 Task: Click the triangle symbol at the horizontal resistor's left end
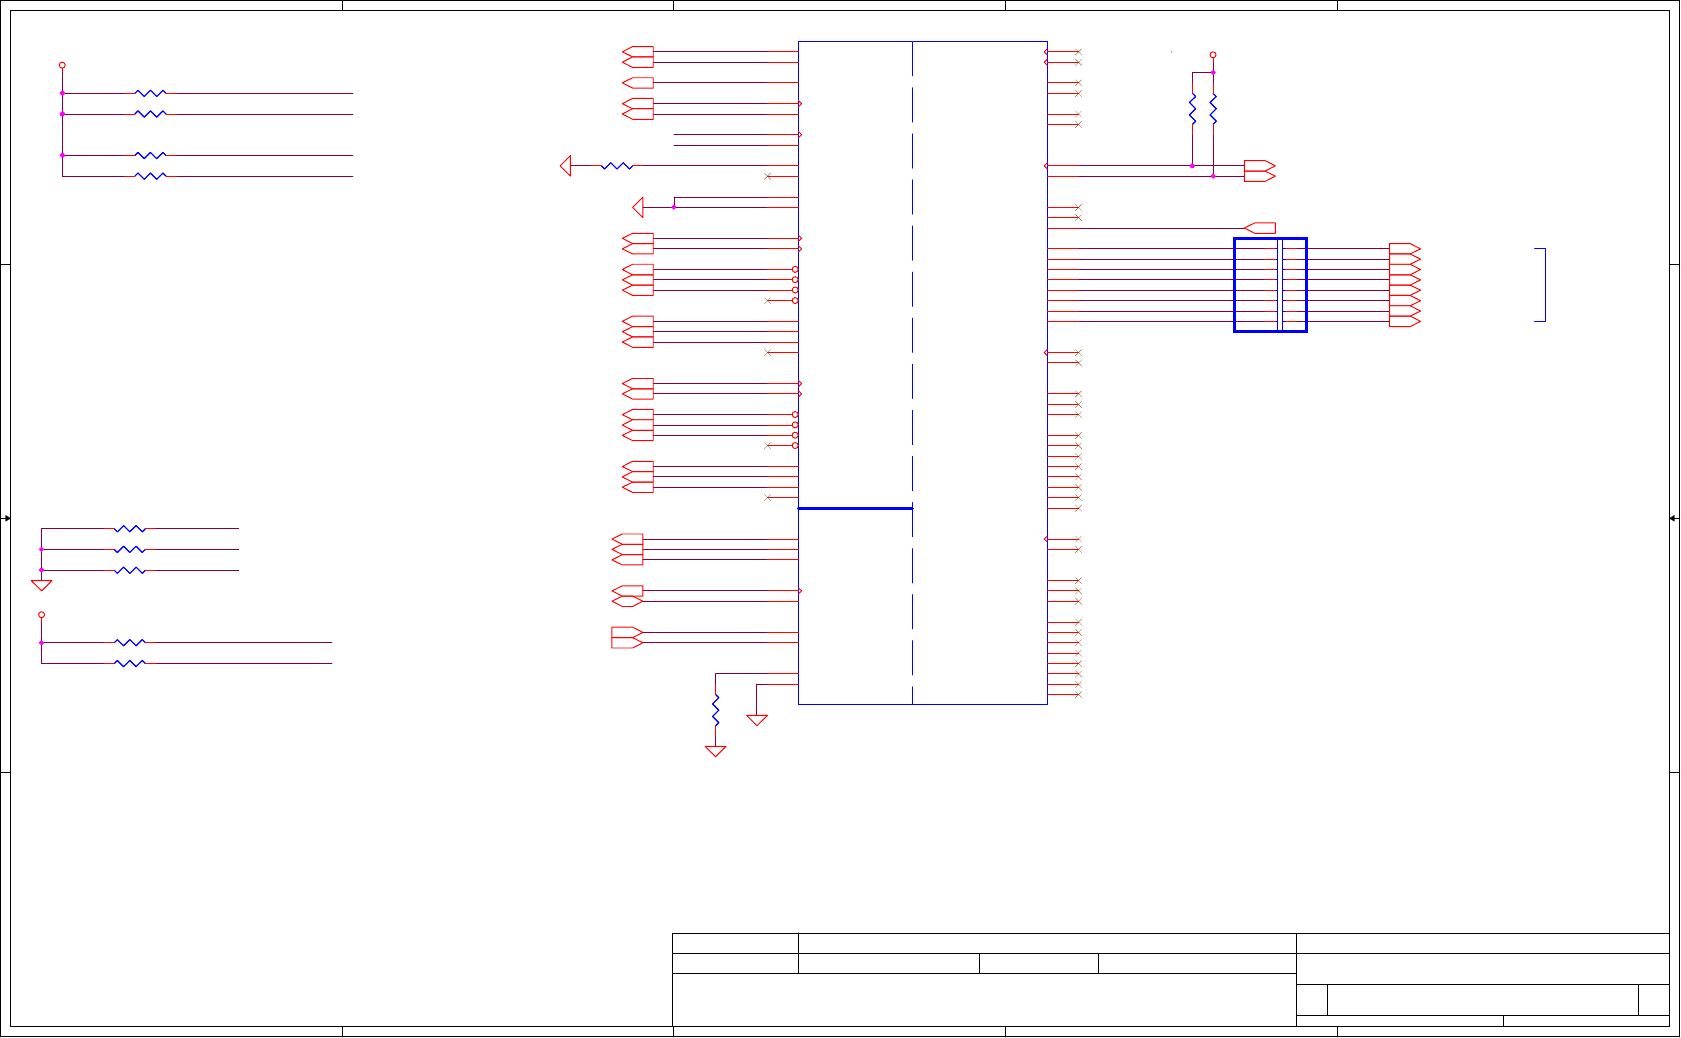(x=566, y=166)
